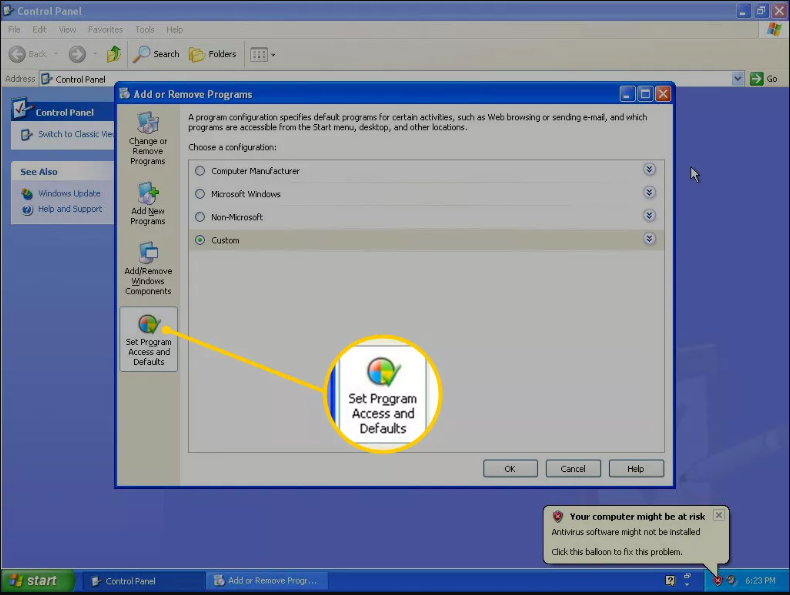Click the computer might be at risk balloon
The height and width of the screenshot is (595, 790).
[x=636, y=534]
